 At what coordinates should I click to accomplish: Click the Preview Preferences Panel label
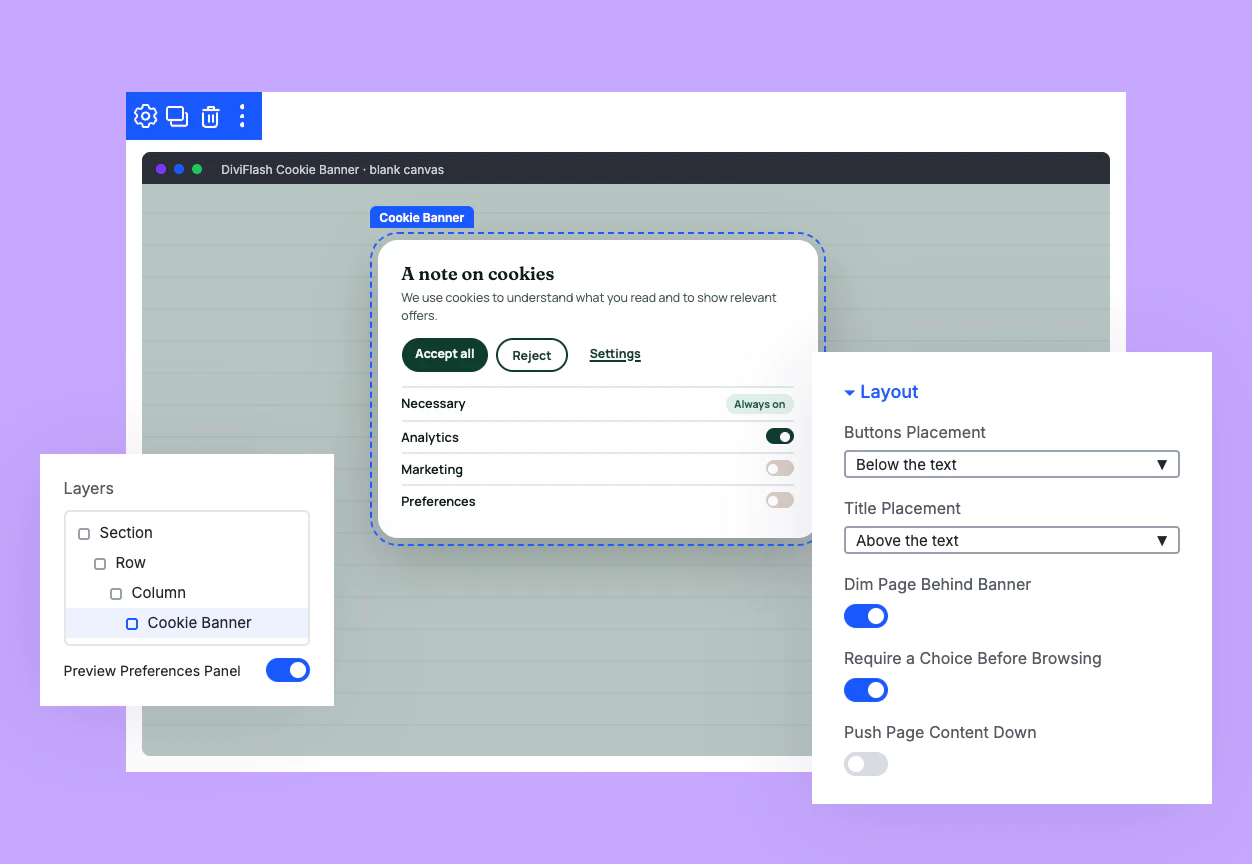pos(152,671)
